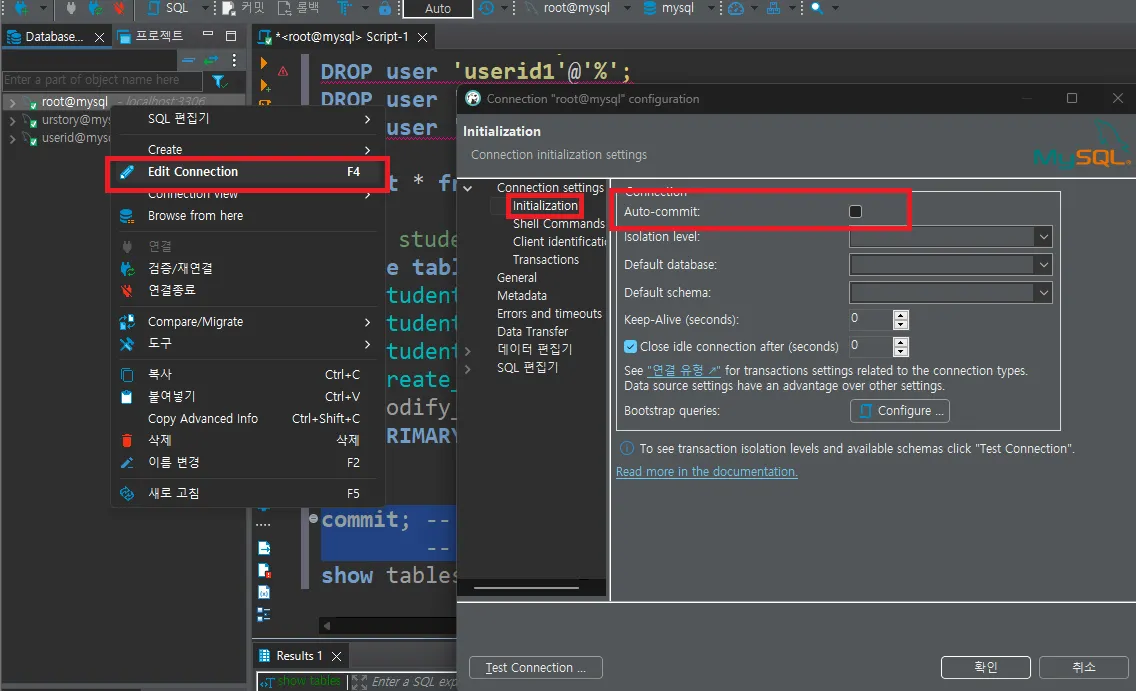The height and width of the screenshot is (691, 1136).
Task: Open the Isolation level dropdown
Action: click(x=951, y=237)
